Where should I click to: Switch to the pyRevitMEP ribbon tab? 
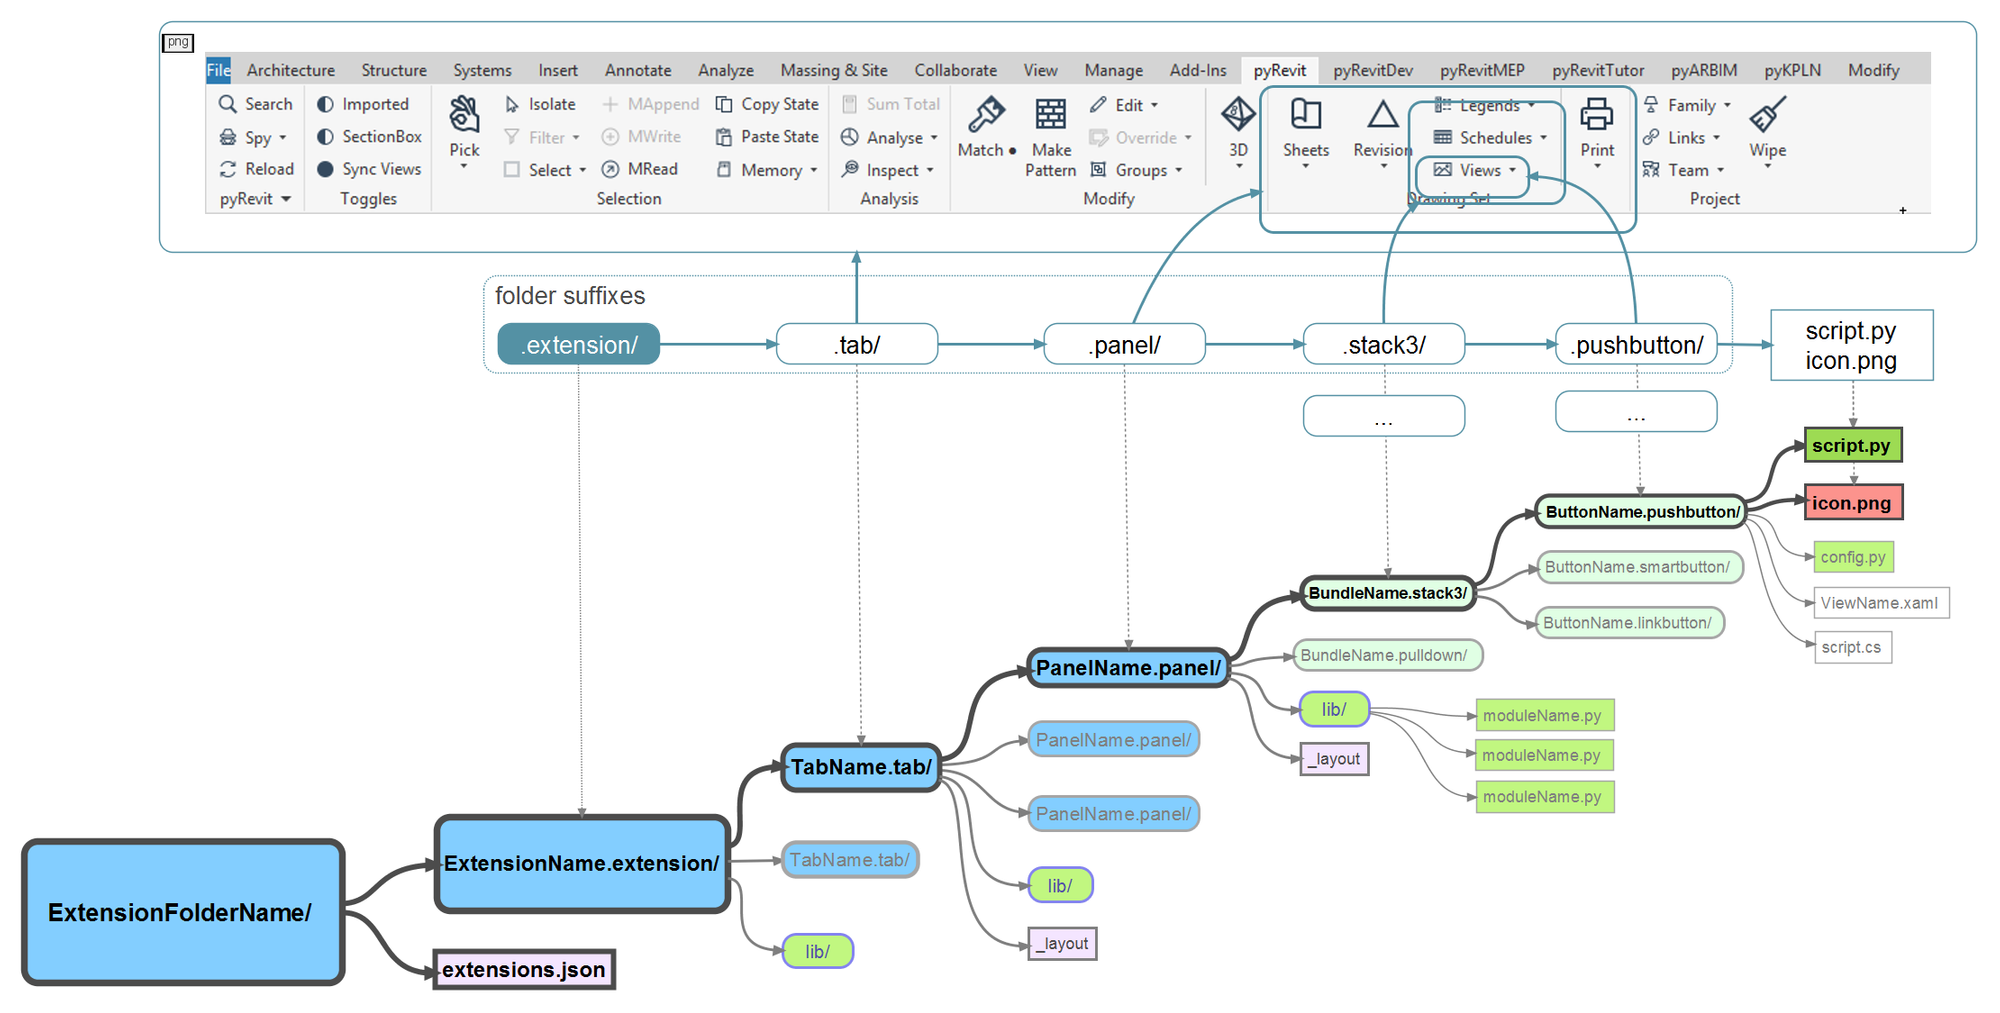(x=1481, y=70)
